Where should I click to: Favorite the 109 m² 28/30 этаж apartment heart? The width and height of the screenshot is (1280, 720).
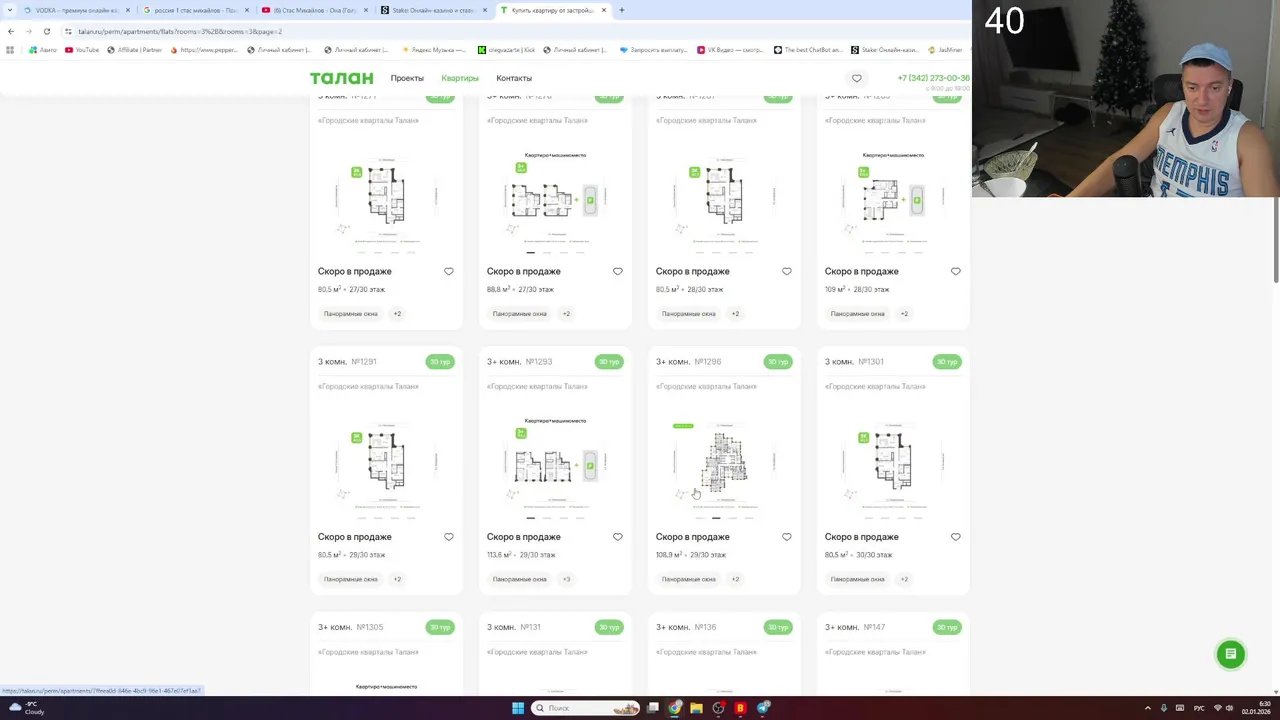(955, 271)
